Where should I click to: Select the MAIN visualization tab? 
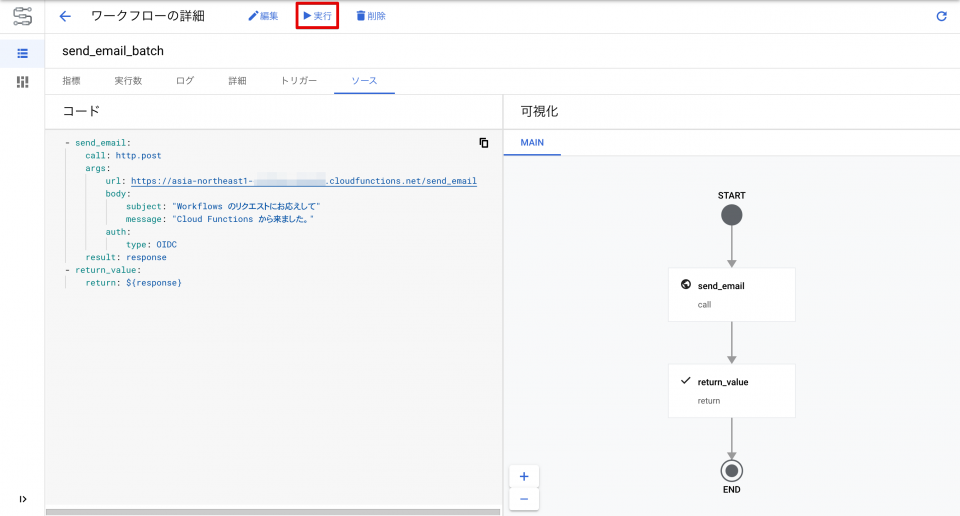coord(532,143)
